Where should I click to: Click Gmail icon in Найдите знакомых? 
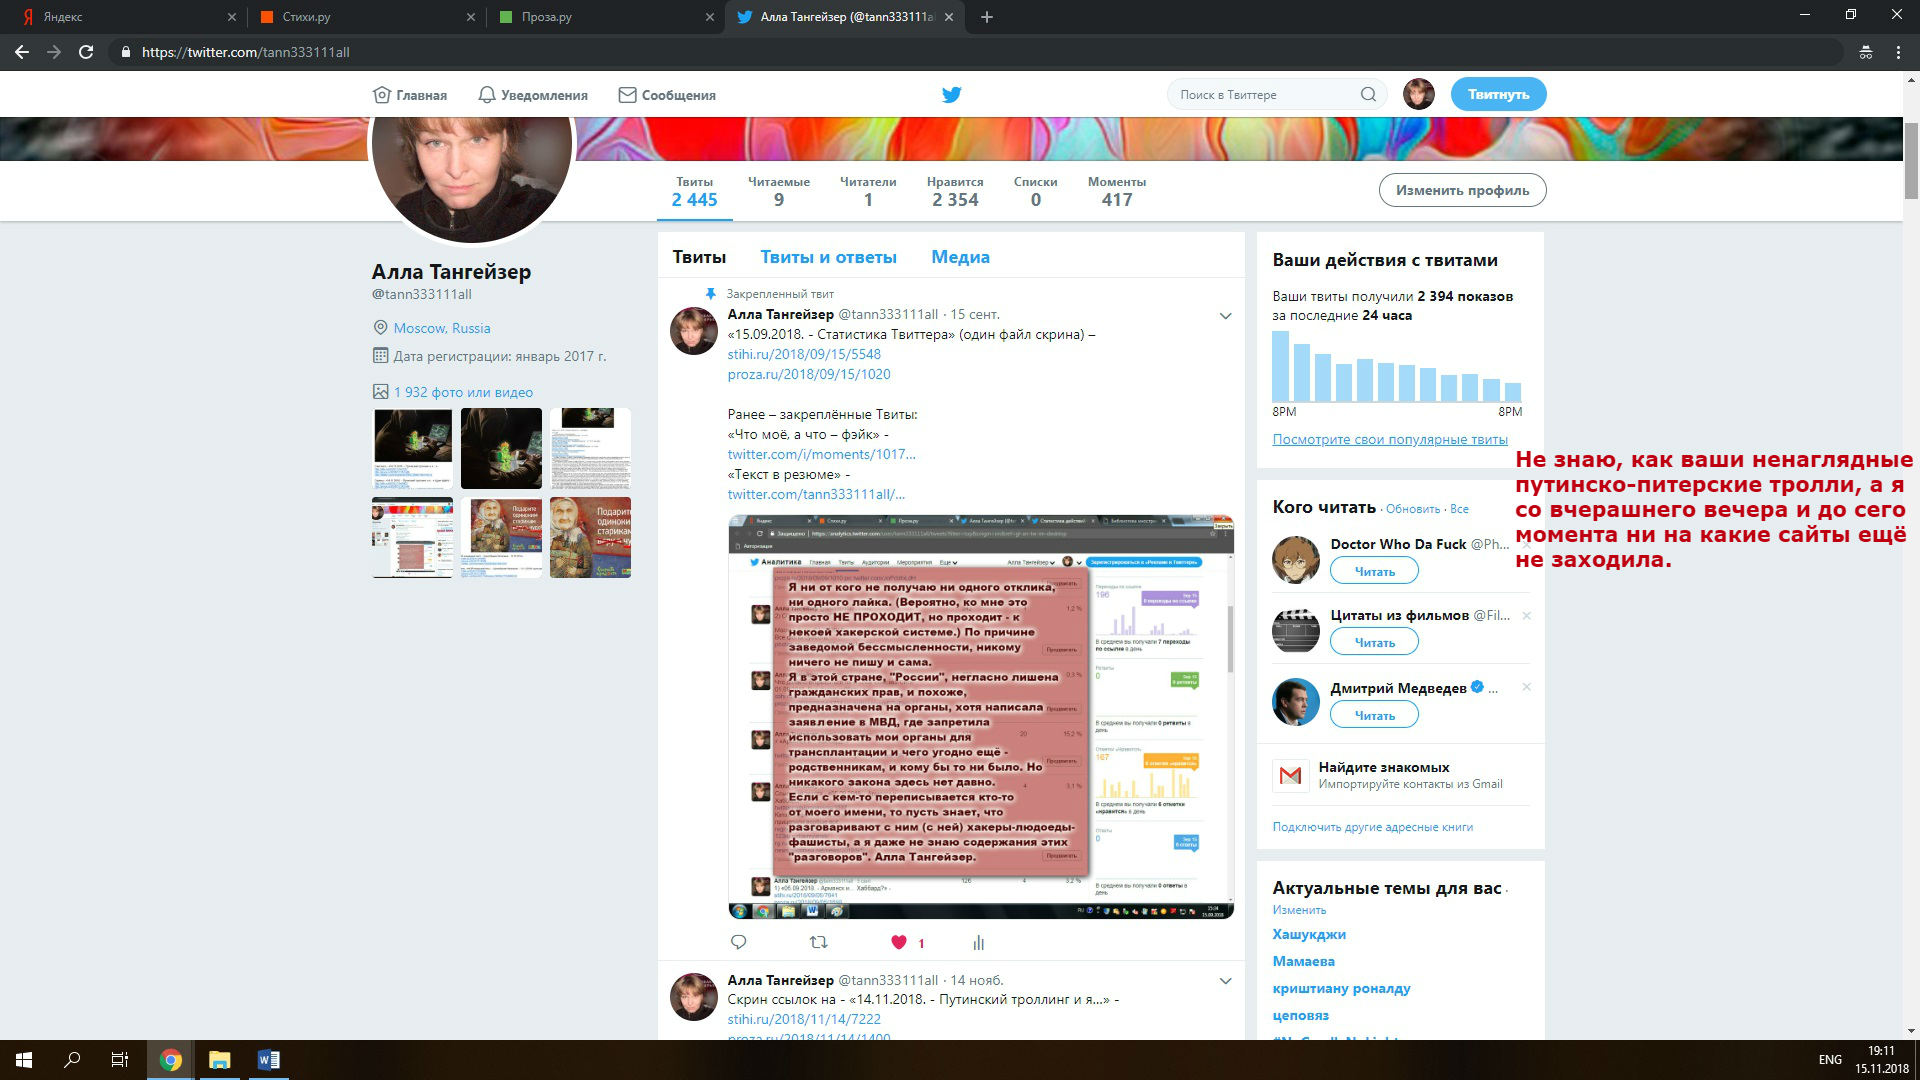1290,775
